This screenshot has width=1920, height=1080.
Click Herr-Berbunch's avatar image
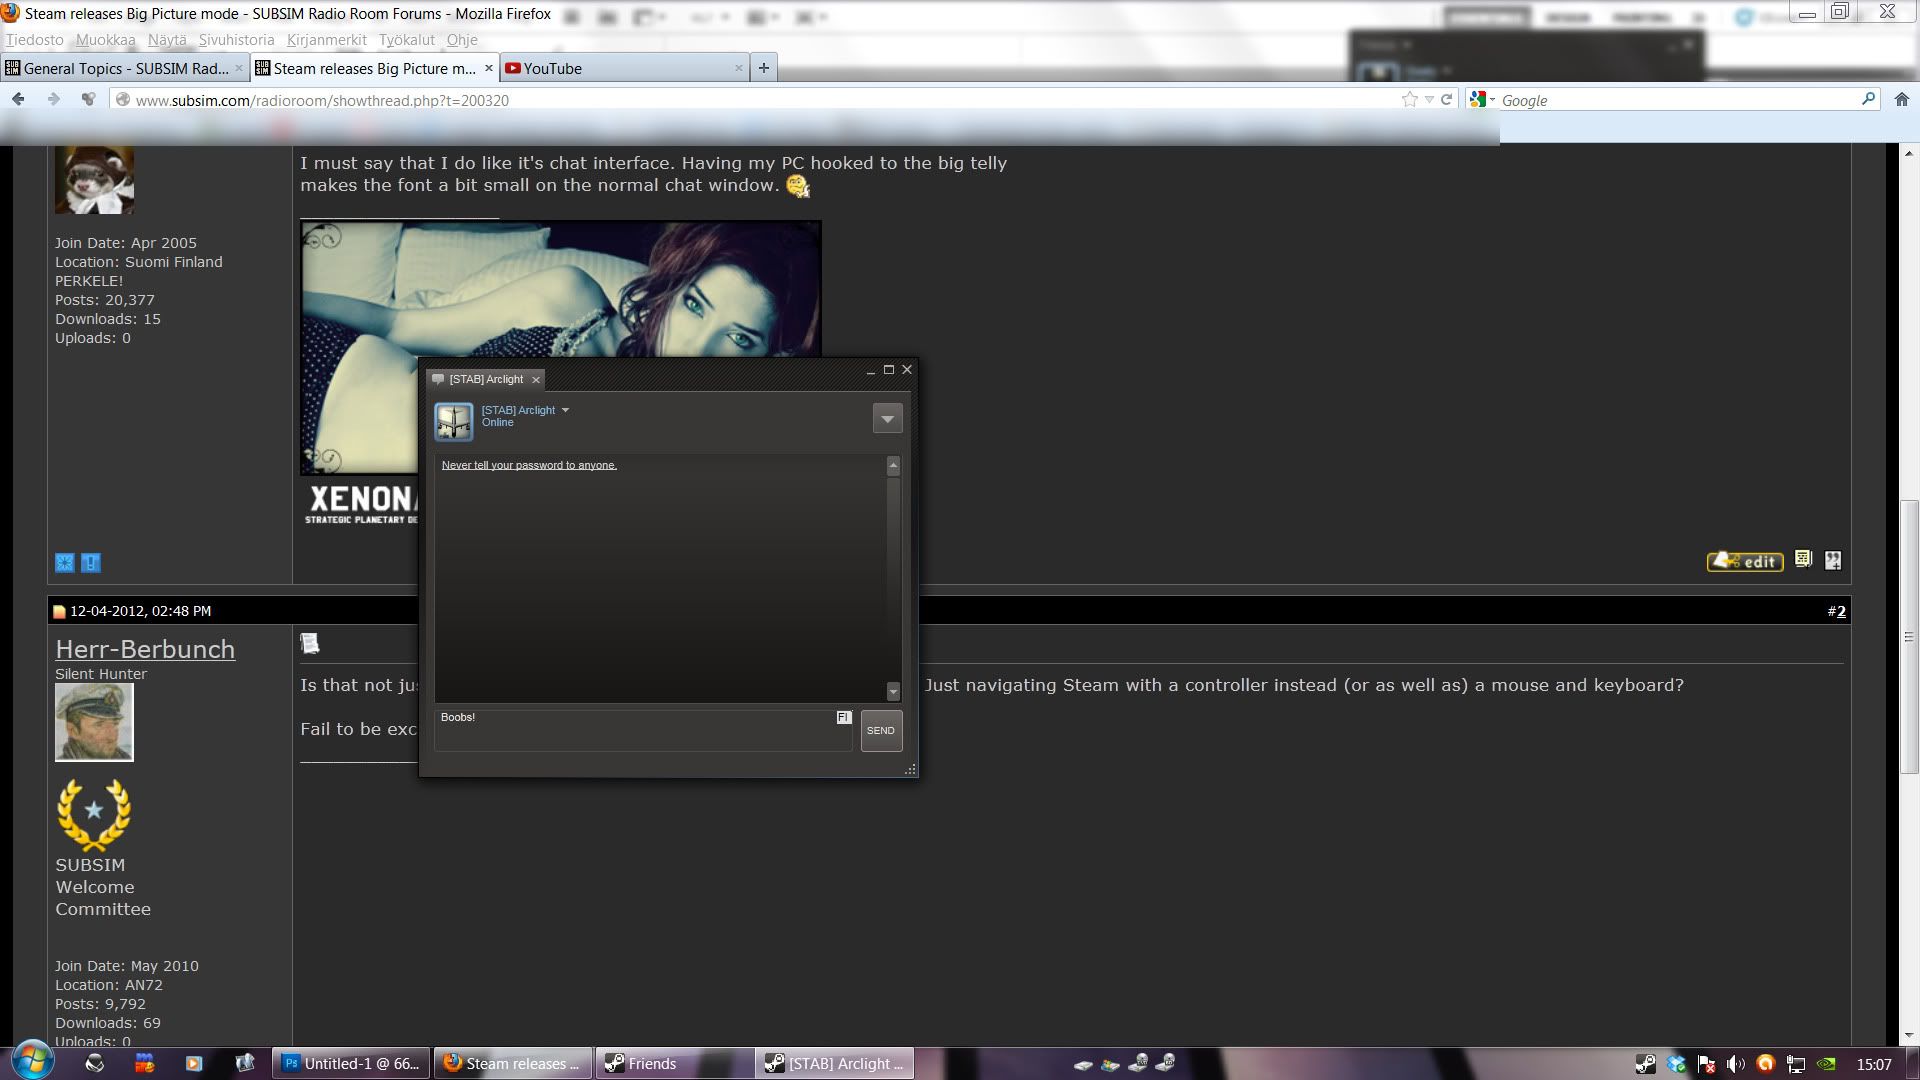94,723
